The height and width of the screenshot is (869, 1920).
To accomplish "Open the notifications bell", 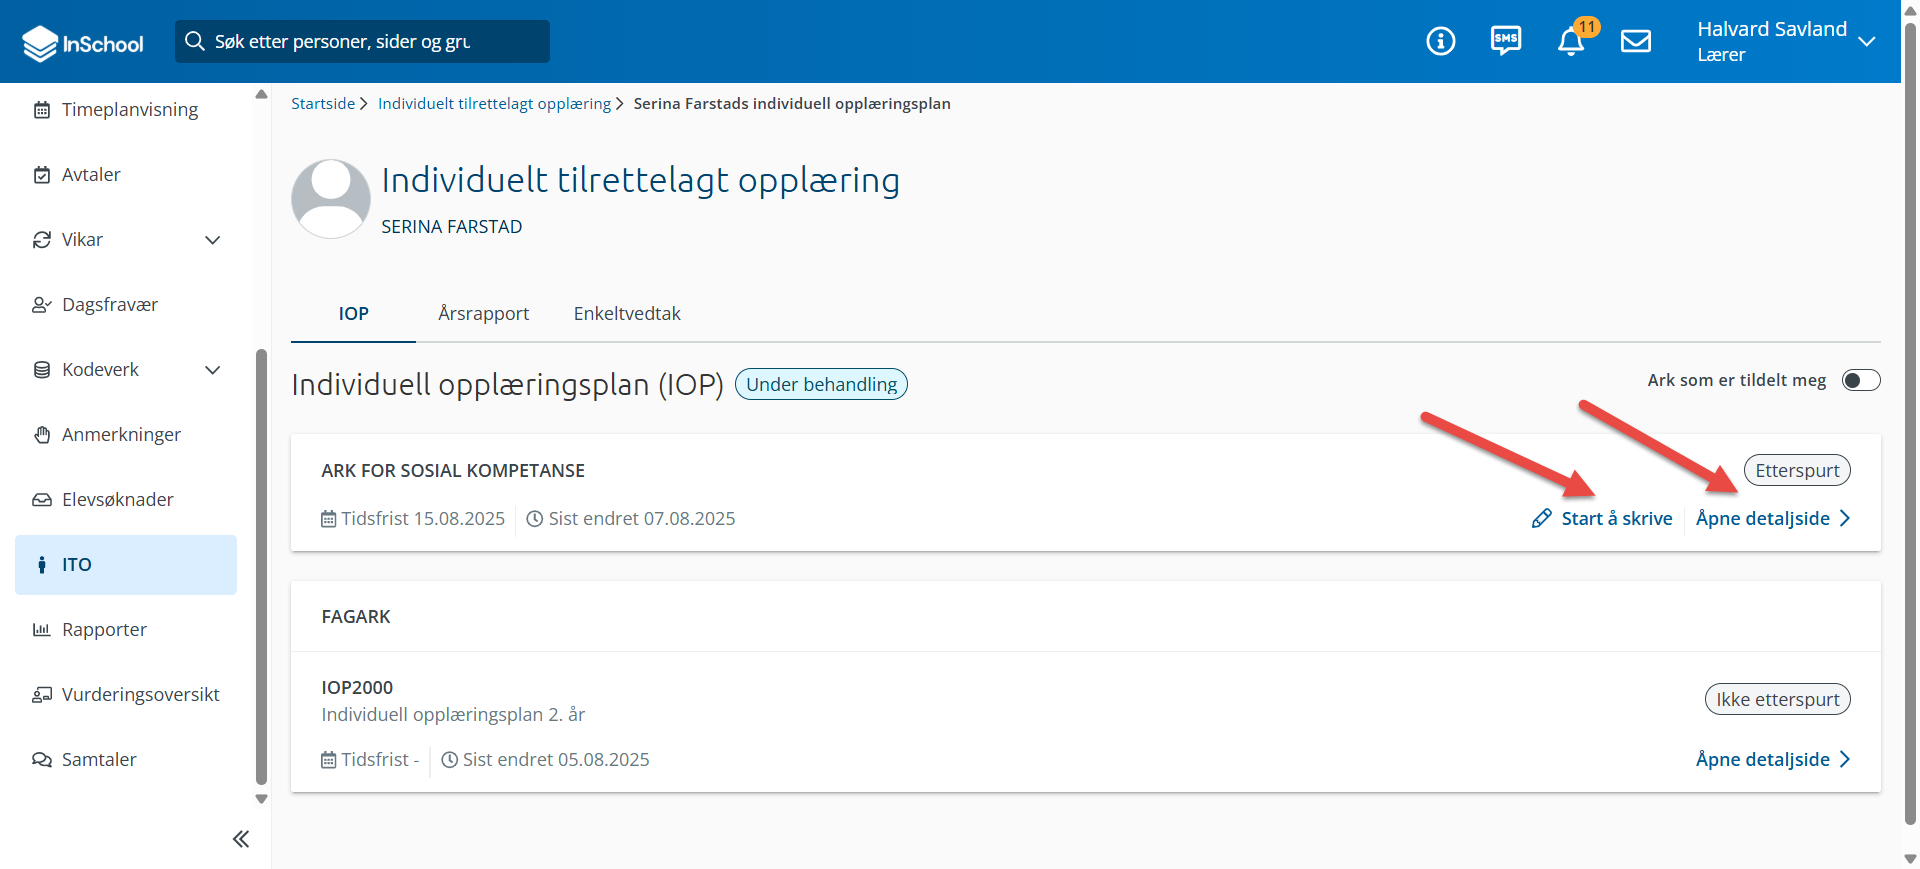I will pyautogui.click(x=1571, y=41).
